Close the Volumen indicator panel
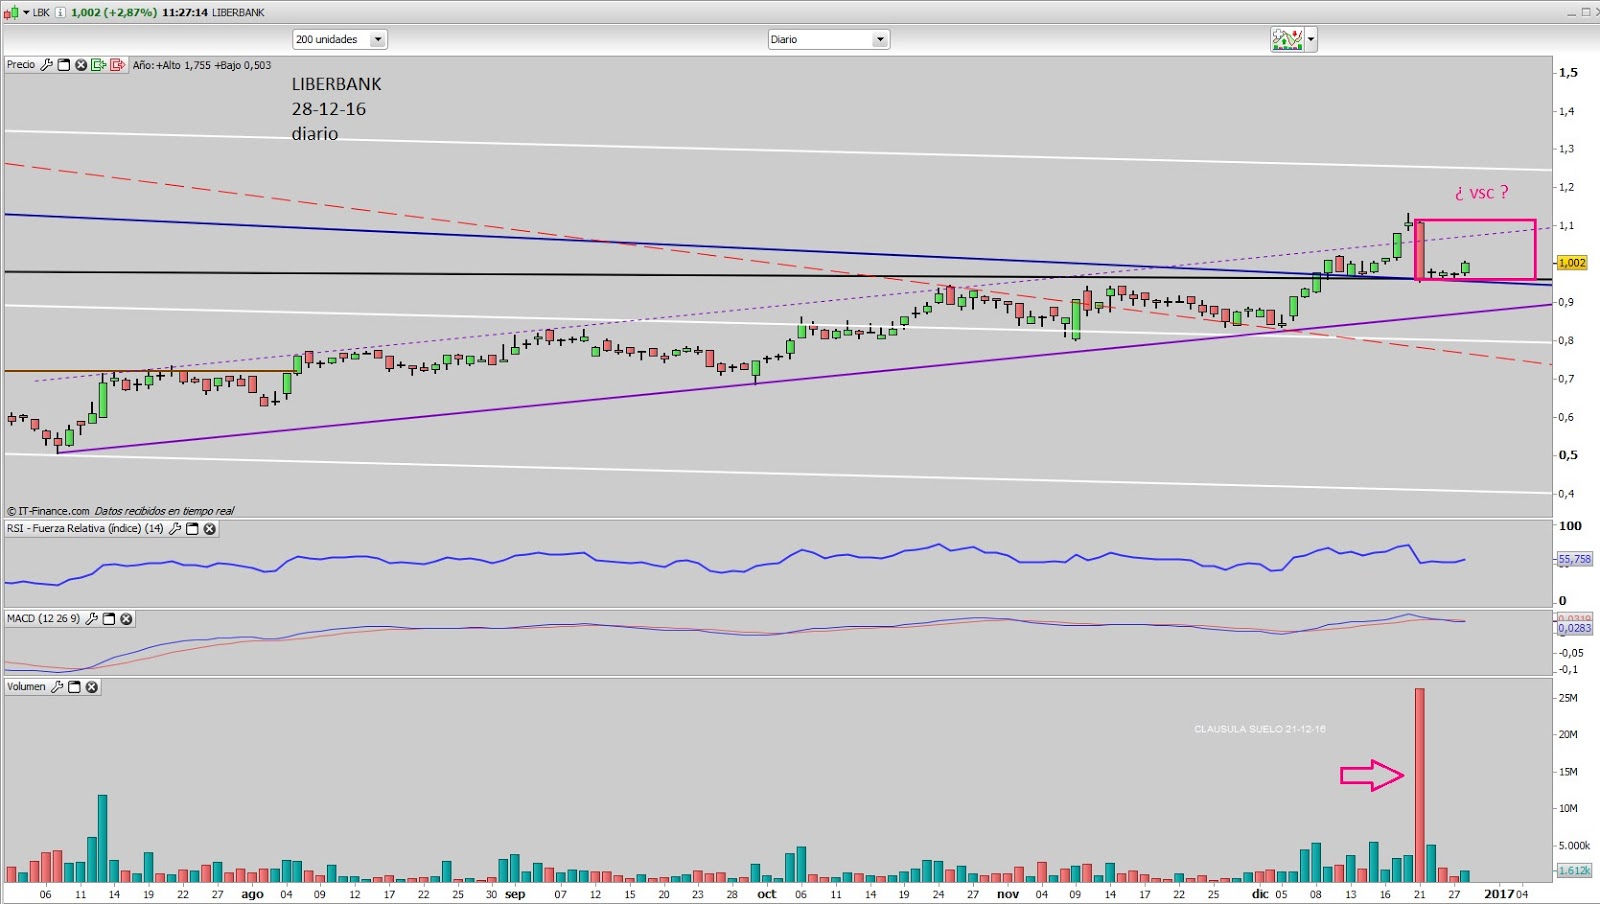1600x904 pixels. coord(92,687)
